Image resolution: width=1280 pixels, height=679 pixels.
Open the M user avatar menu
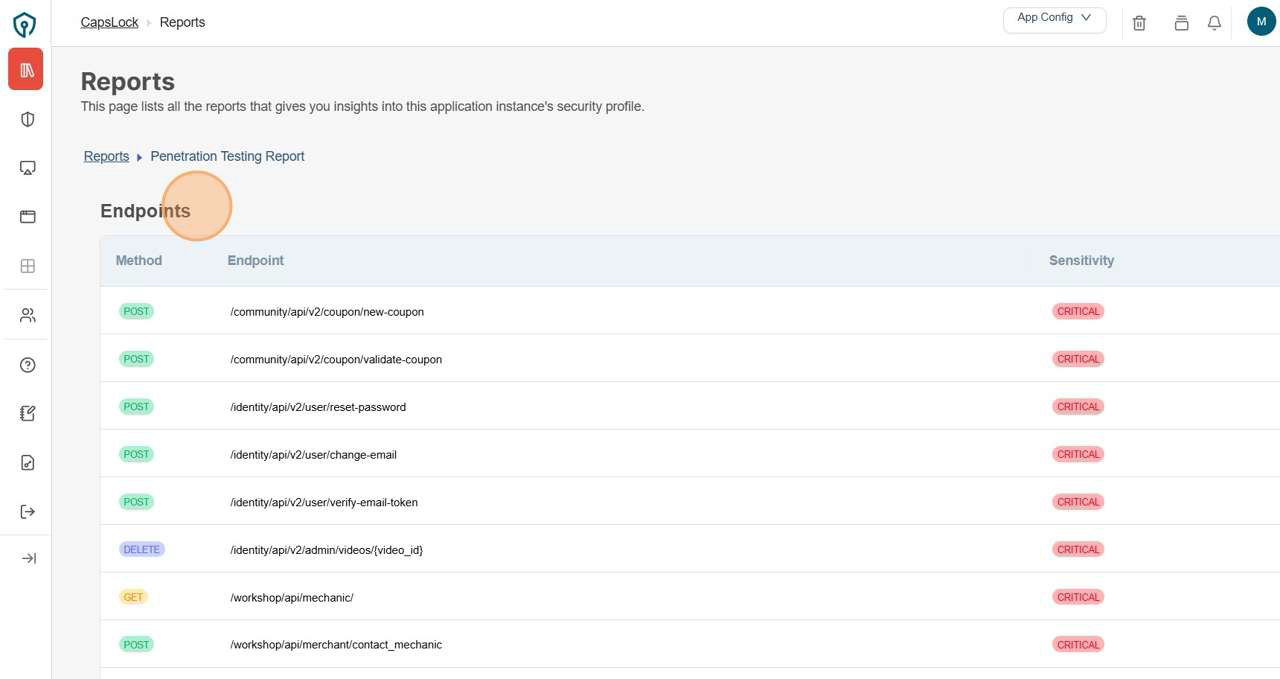click(1261, 21)
